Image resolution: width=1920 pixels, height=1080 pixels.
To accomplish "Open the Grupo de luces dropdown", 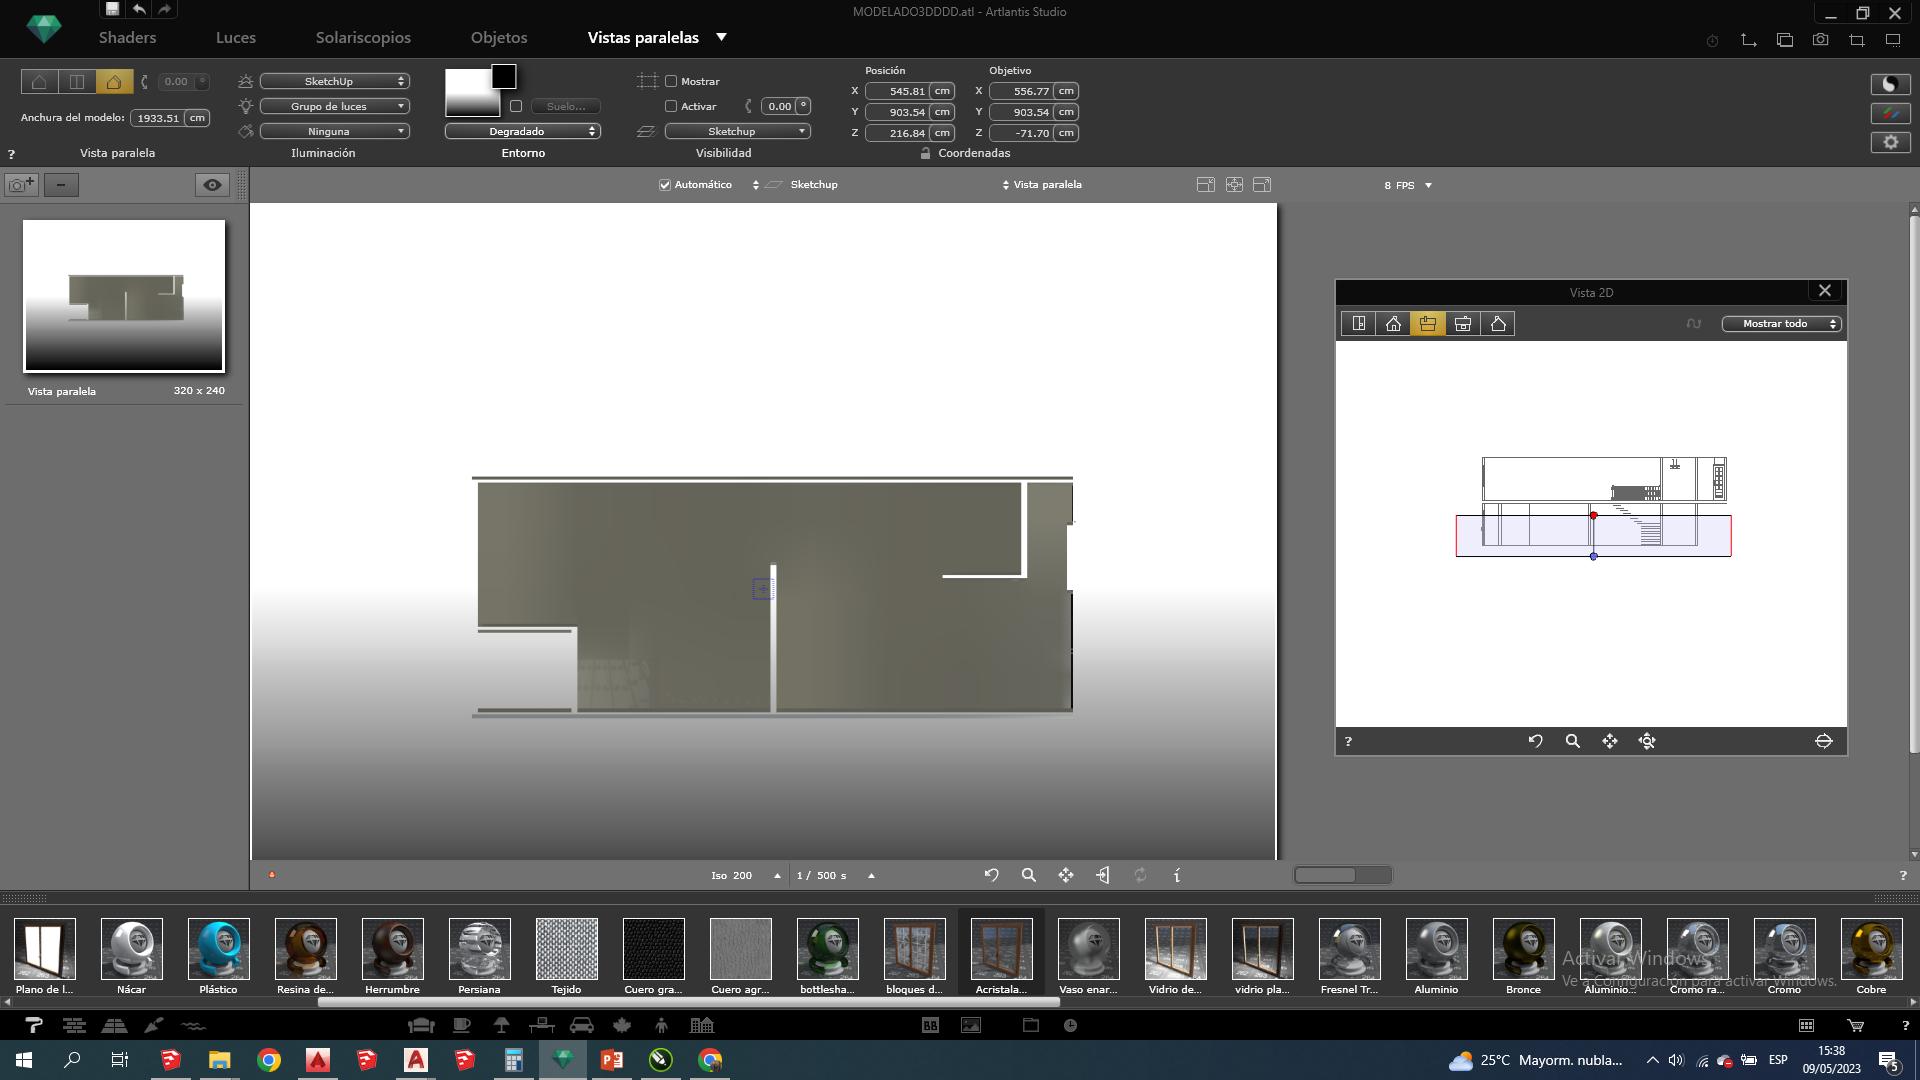I will (334, 106).
